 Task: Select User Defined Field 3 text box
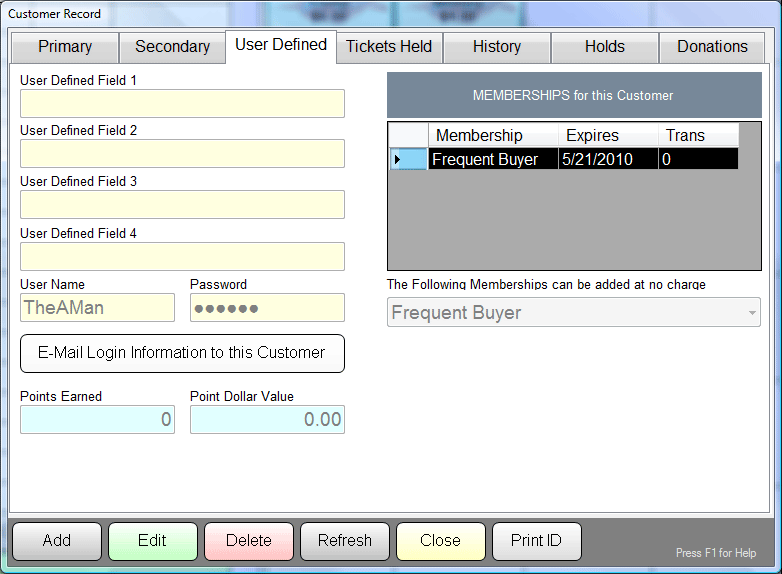[182, 204]
